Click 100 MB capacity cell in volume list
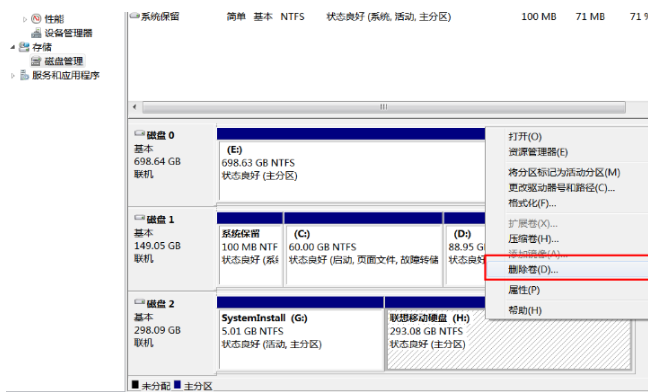Screen dimensions: 659x392 (x=539, y=17)
